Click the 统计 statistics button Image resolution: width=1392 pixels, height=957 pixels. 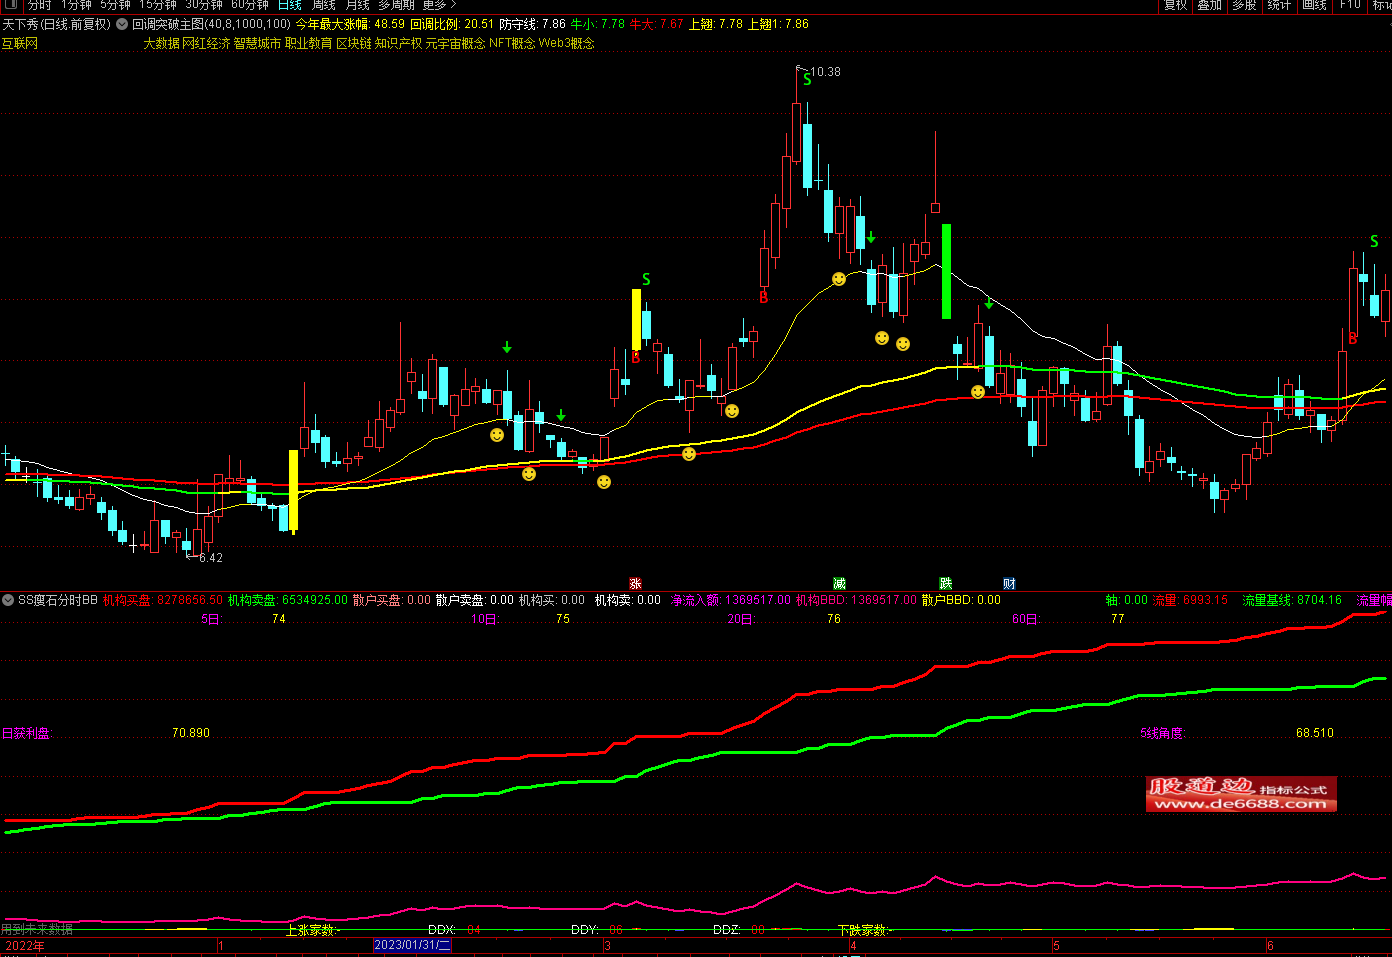coord(1279,5)
